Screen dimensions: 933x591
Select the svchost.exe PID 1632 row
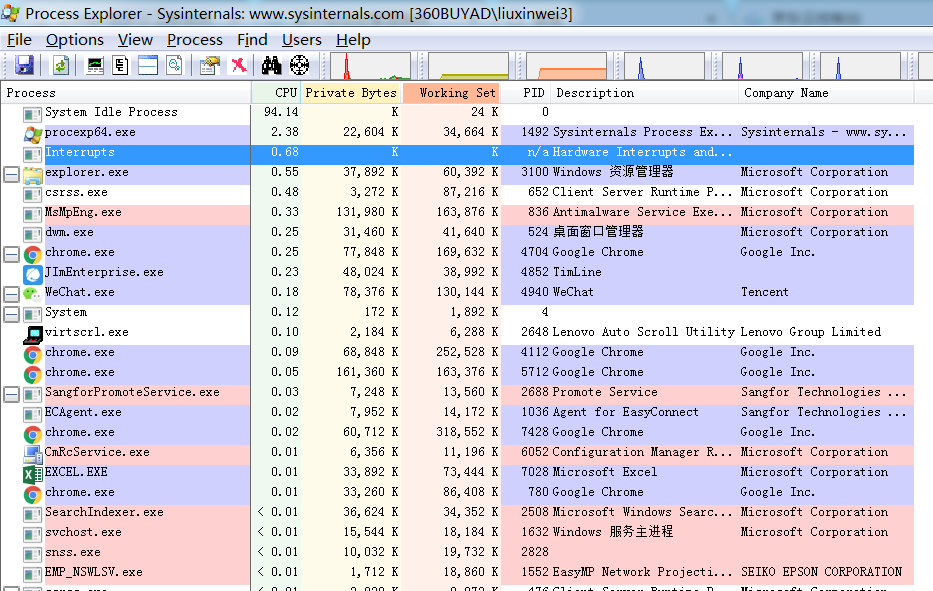[x=457, y=533]
